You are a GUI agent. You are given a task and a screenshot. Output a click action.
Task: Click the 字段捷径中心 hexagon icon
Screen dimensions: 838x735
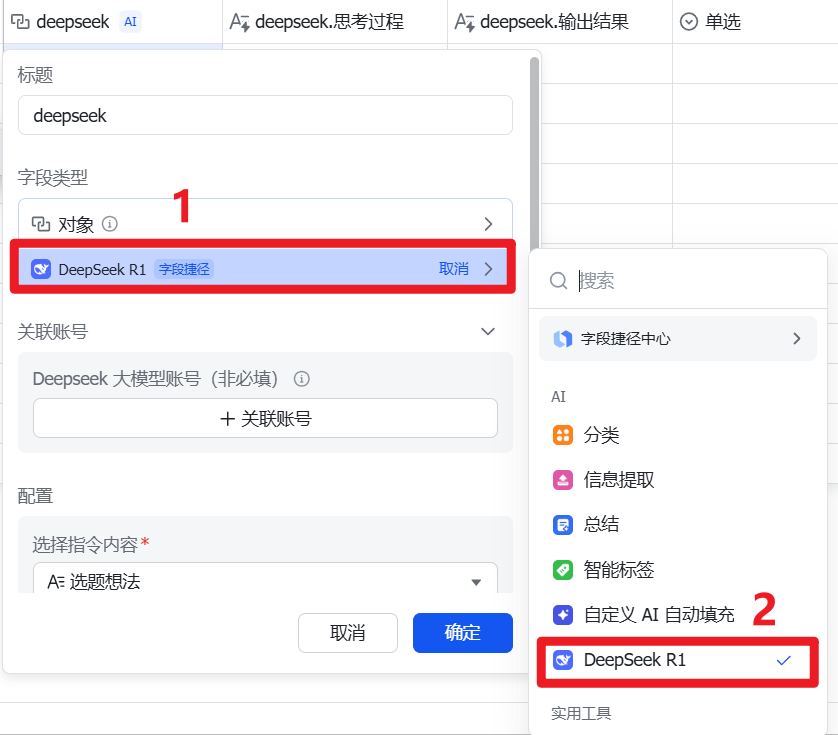pyautogui.click(x=563, y=338)
